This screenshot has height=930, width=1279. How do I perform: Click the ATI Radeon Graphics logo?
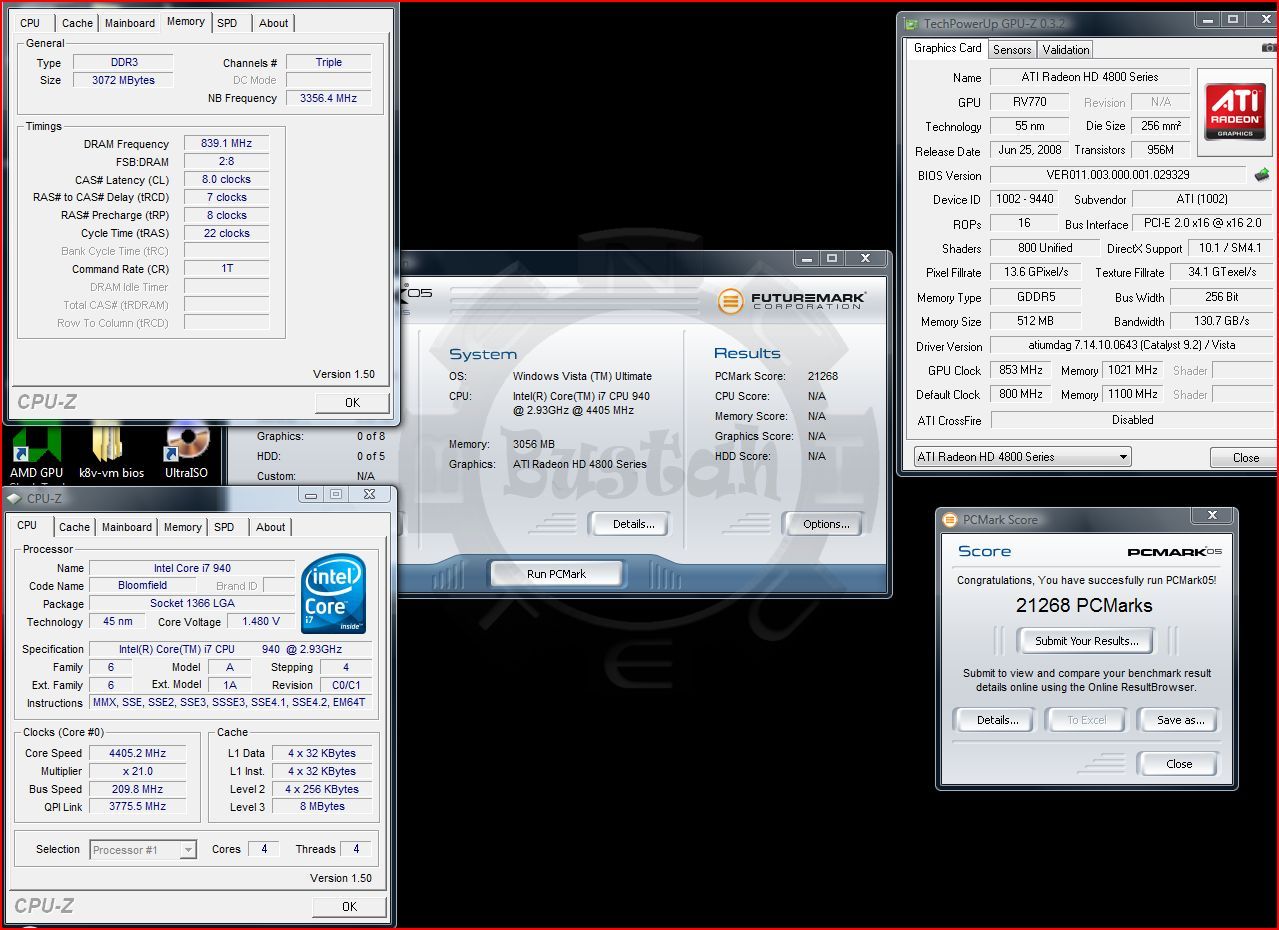coord(1235,111)
